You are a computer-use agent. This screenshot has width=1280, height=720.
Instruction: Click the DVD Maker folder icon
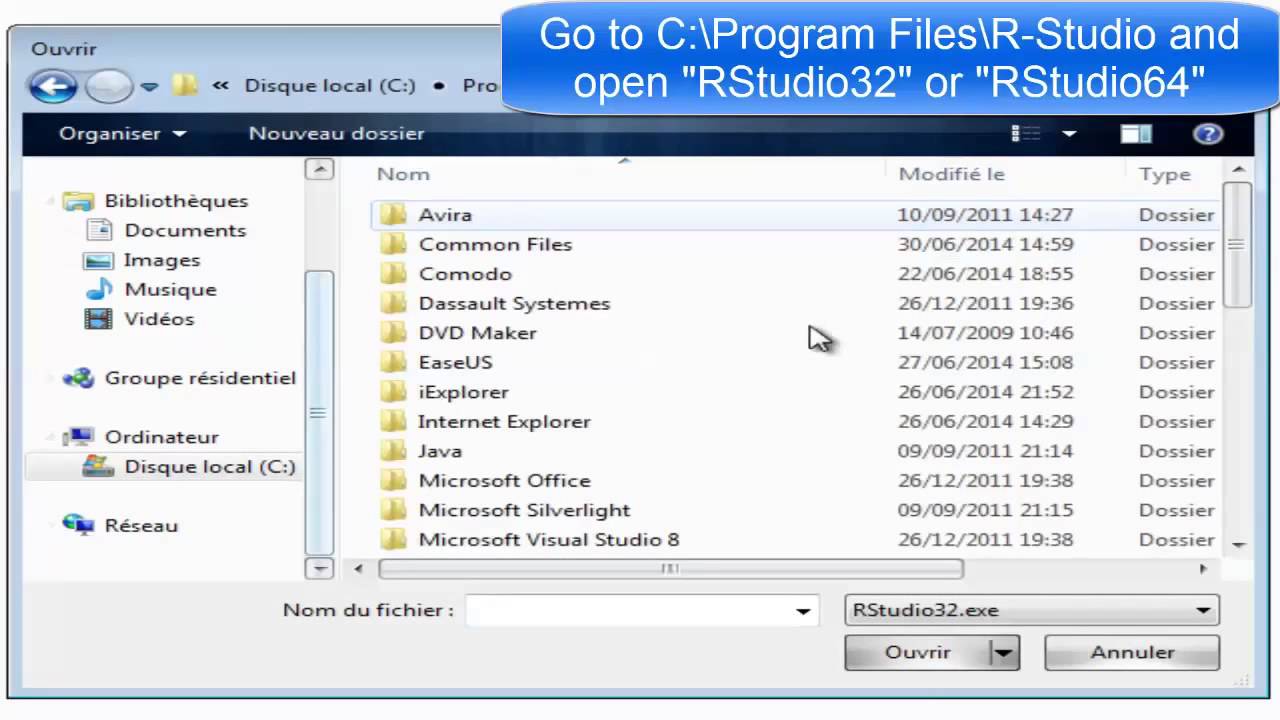(x=394, y=332)
